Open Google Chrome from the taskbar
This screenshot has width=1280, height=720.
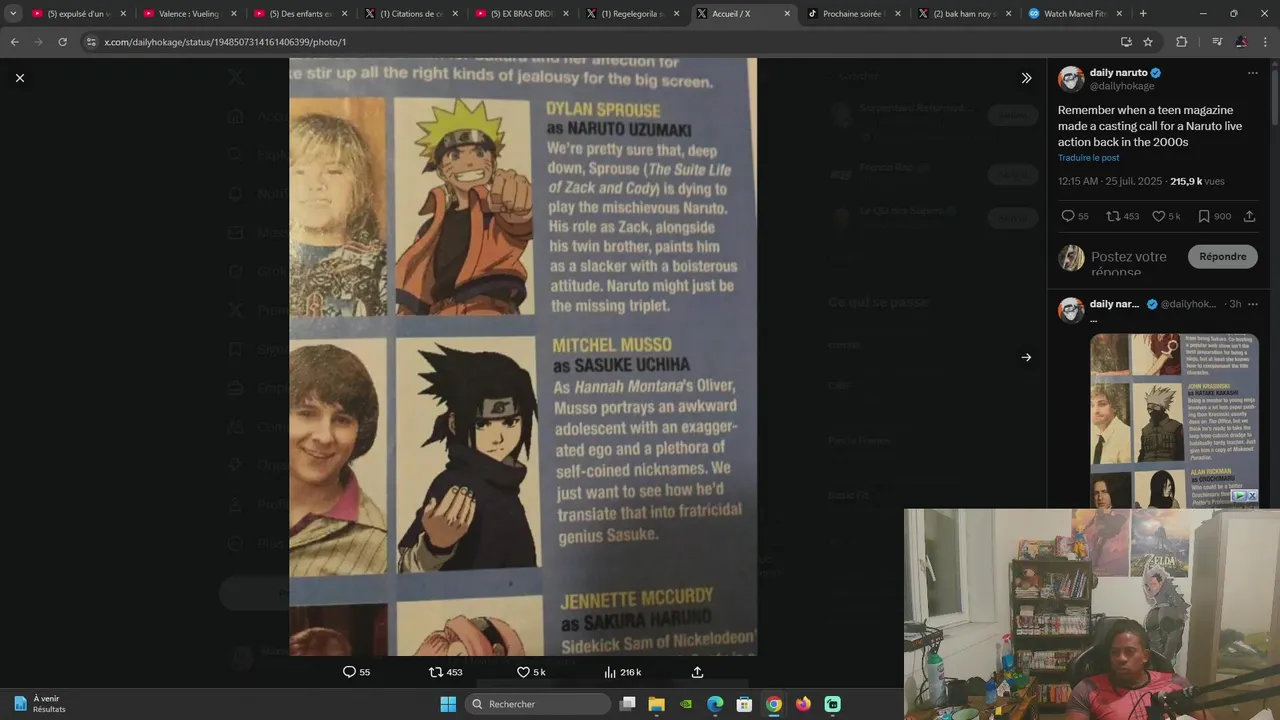773,704
